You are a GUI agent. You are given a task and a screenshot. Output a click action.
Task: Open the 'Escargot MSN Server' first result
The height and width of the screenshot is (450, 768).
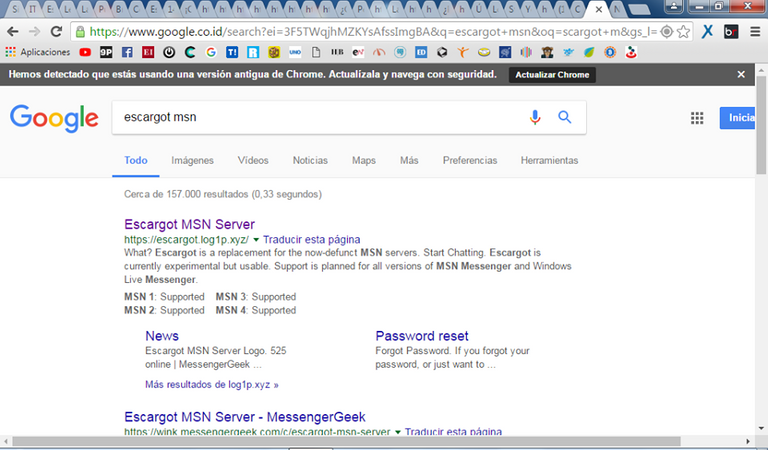(x=190, y=224)
